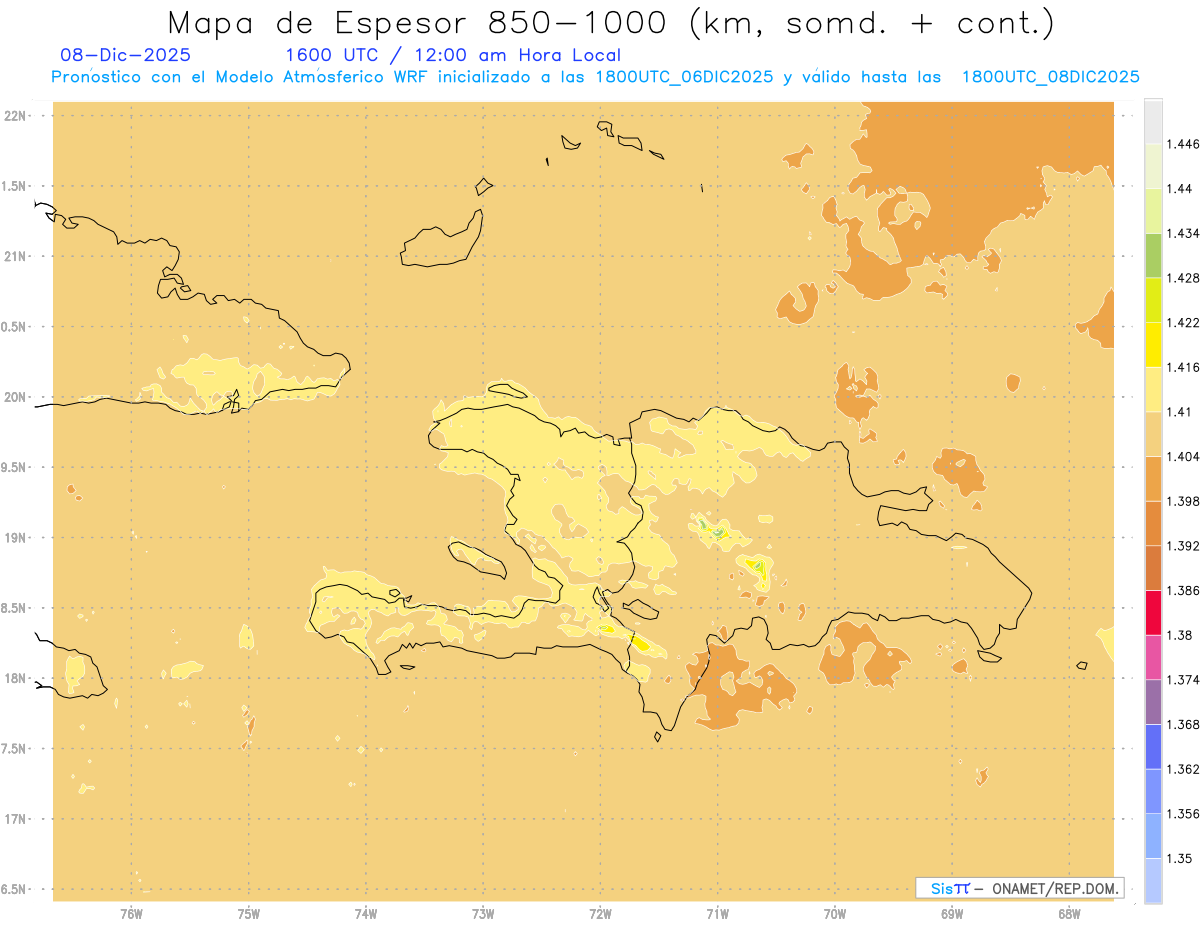Click the legend value '1.44'
1200x927 pixels.
coord(1180,189)
